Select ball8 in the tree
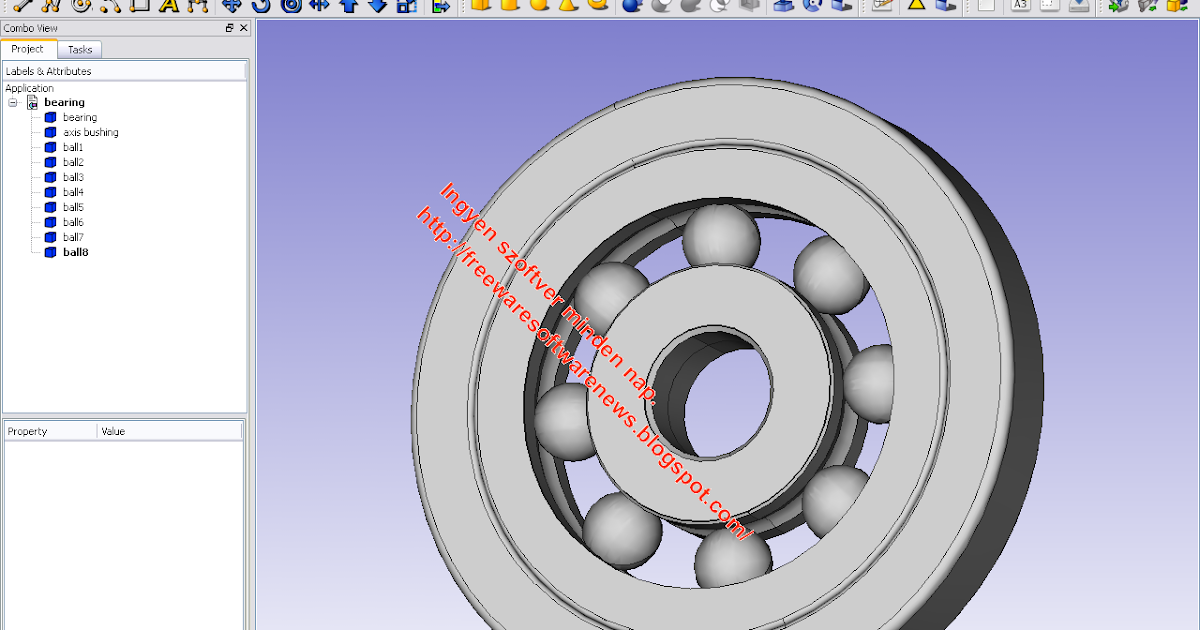Image resolution: width=1200 pixels, height=630 pixels. [x=75, y=252]
